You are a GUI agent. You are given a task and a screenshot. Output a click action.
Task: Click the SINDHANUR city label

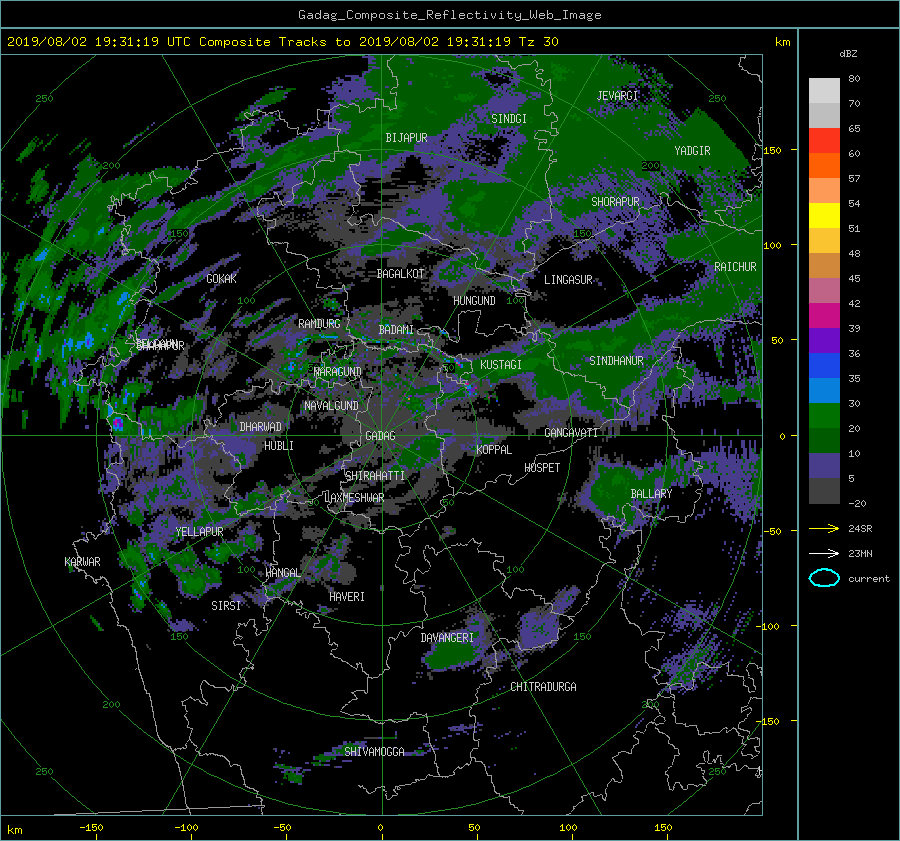(616, 361)
